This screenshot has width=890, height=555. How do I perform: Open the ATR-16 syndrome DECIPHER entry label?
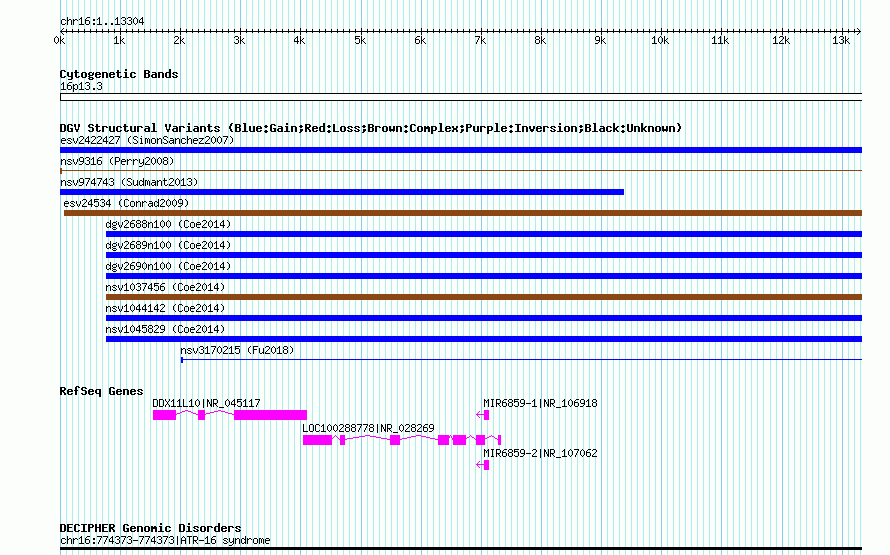[165, 540]
